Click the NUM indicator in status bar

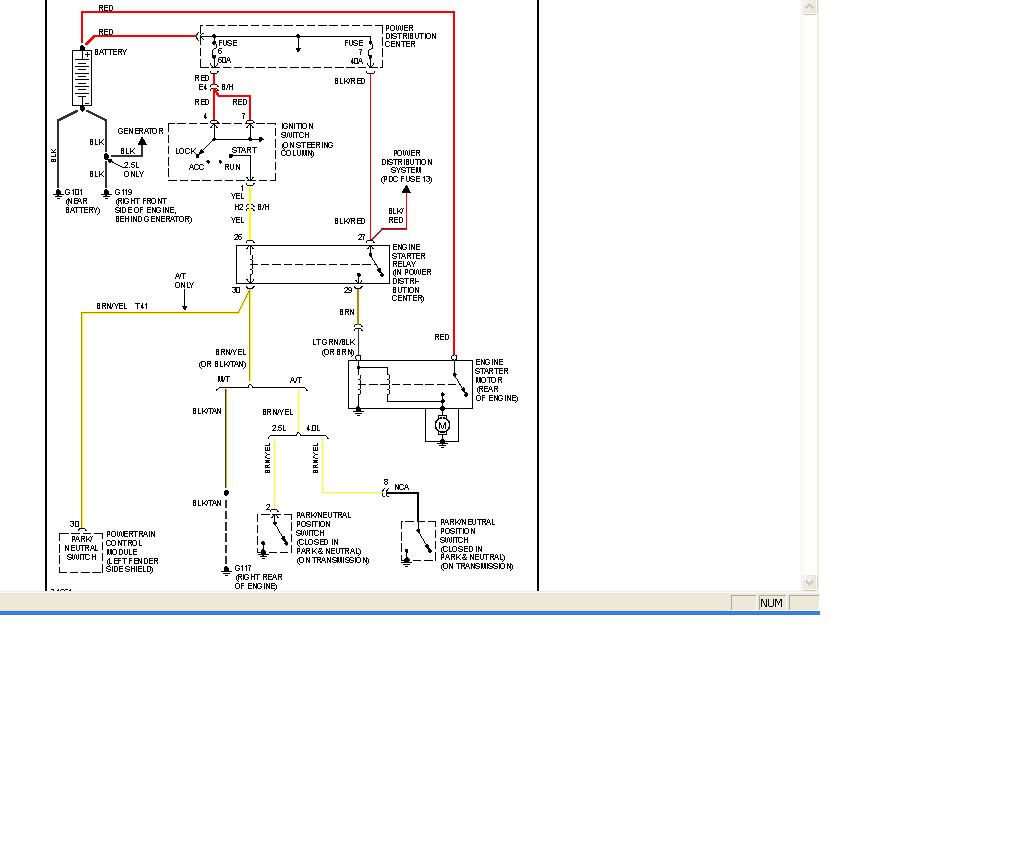pos(771,603)
